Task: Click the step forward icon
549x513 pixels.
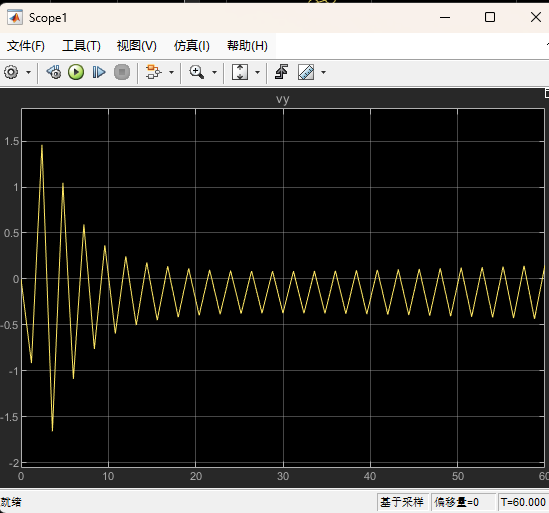Action: [99, 72]
